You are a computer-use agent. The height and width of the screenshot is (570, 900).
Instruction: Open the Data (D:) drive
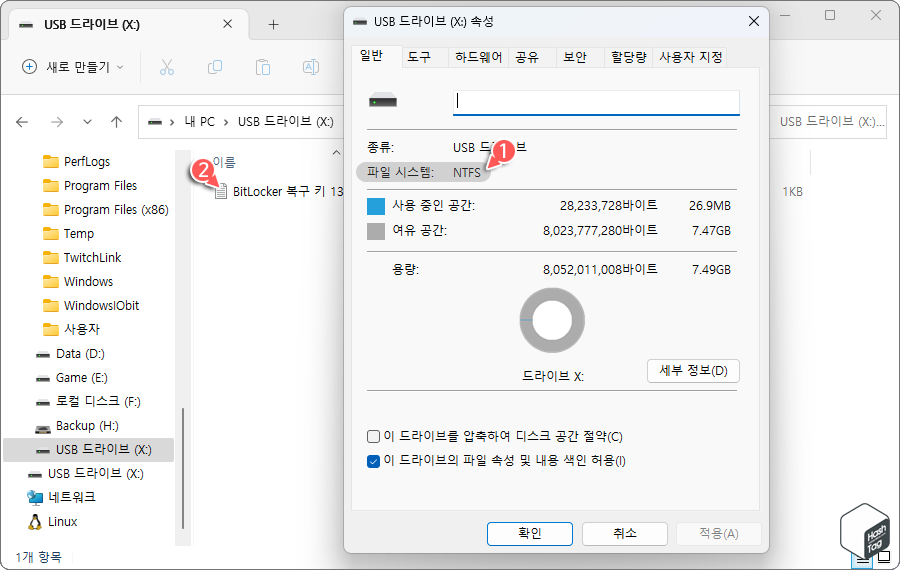point(70,354)
